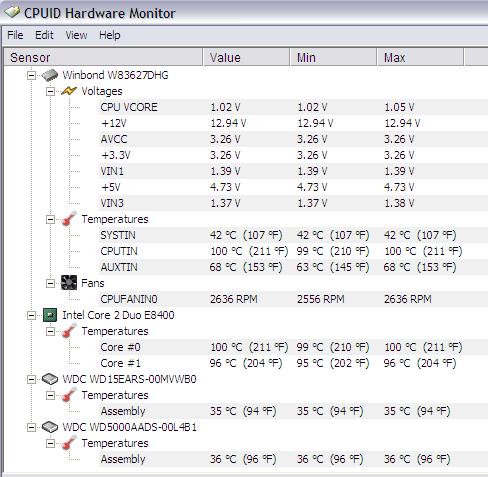
Task: Collapse the Voltages section
Action: coord(50,91)
